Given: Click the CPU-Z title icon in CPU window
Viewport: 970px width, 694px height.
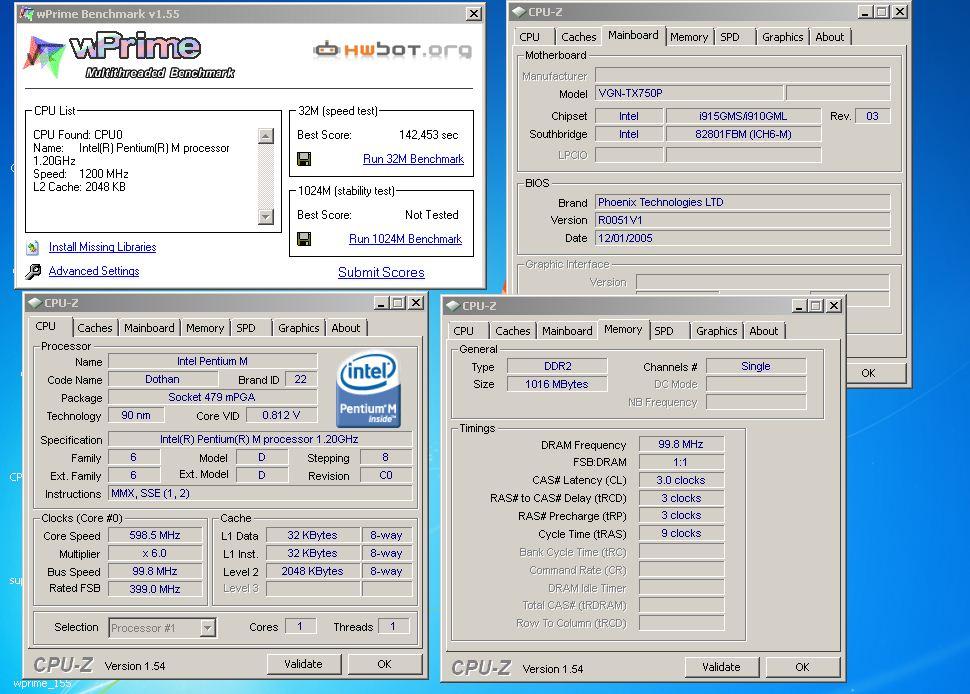Looking at the screenshot, I should coord(34,302).
